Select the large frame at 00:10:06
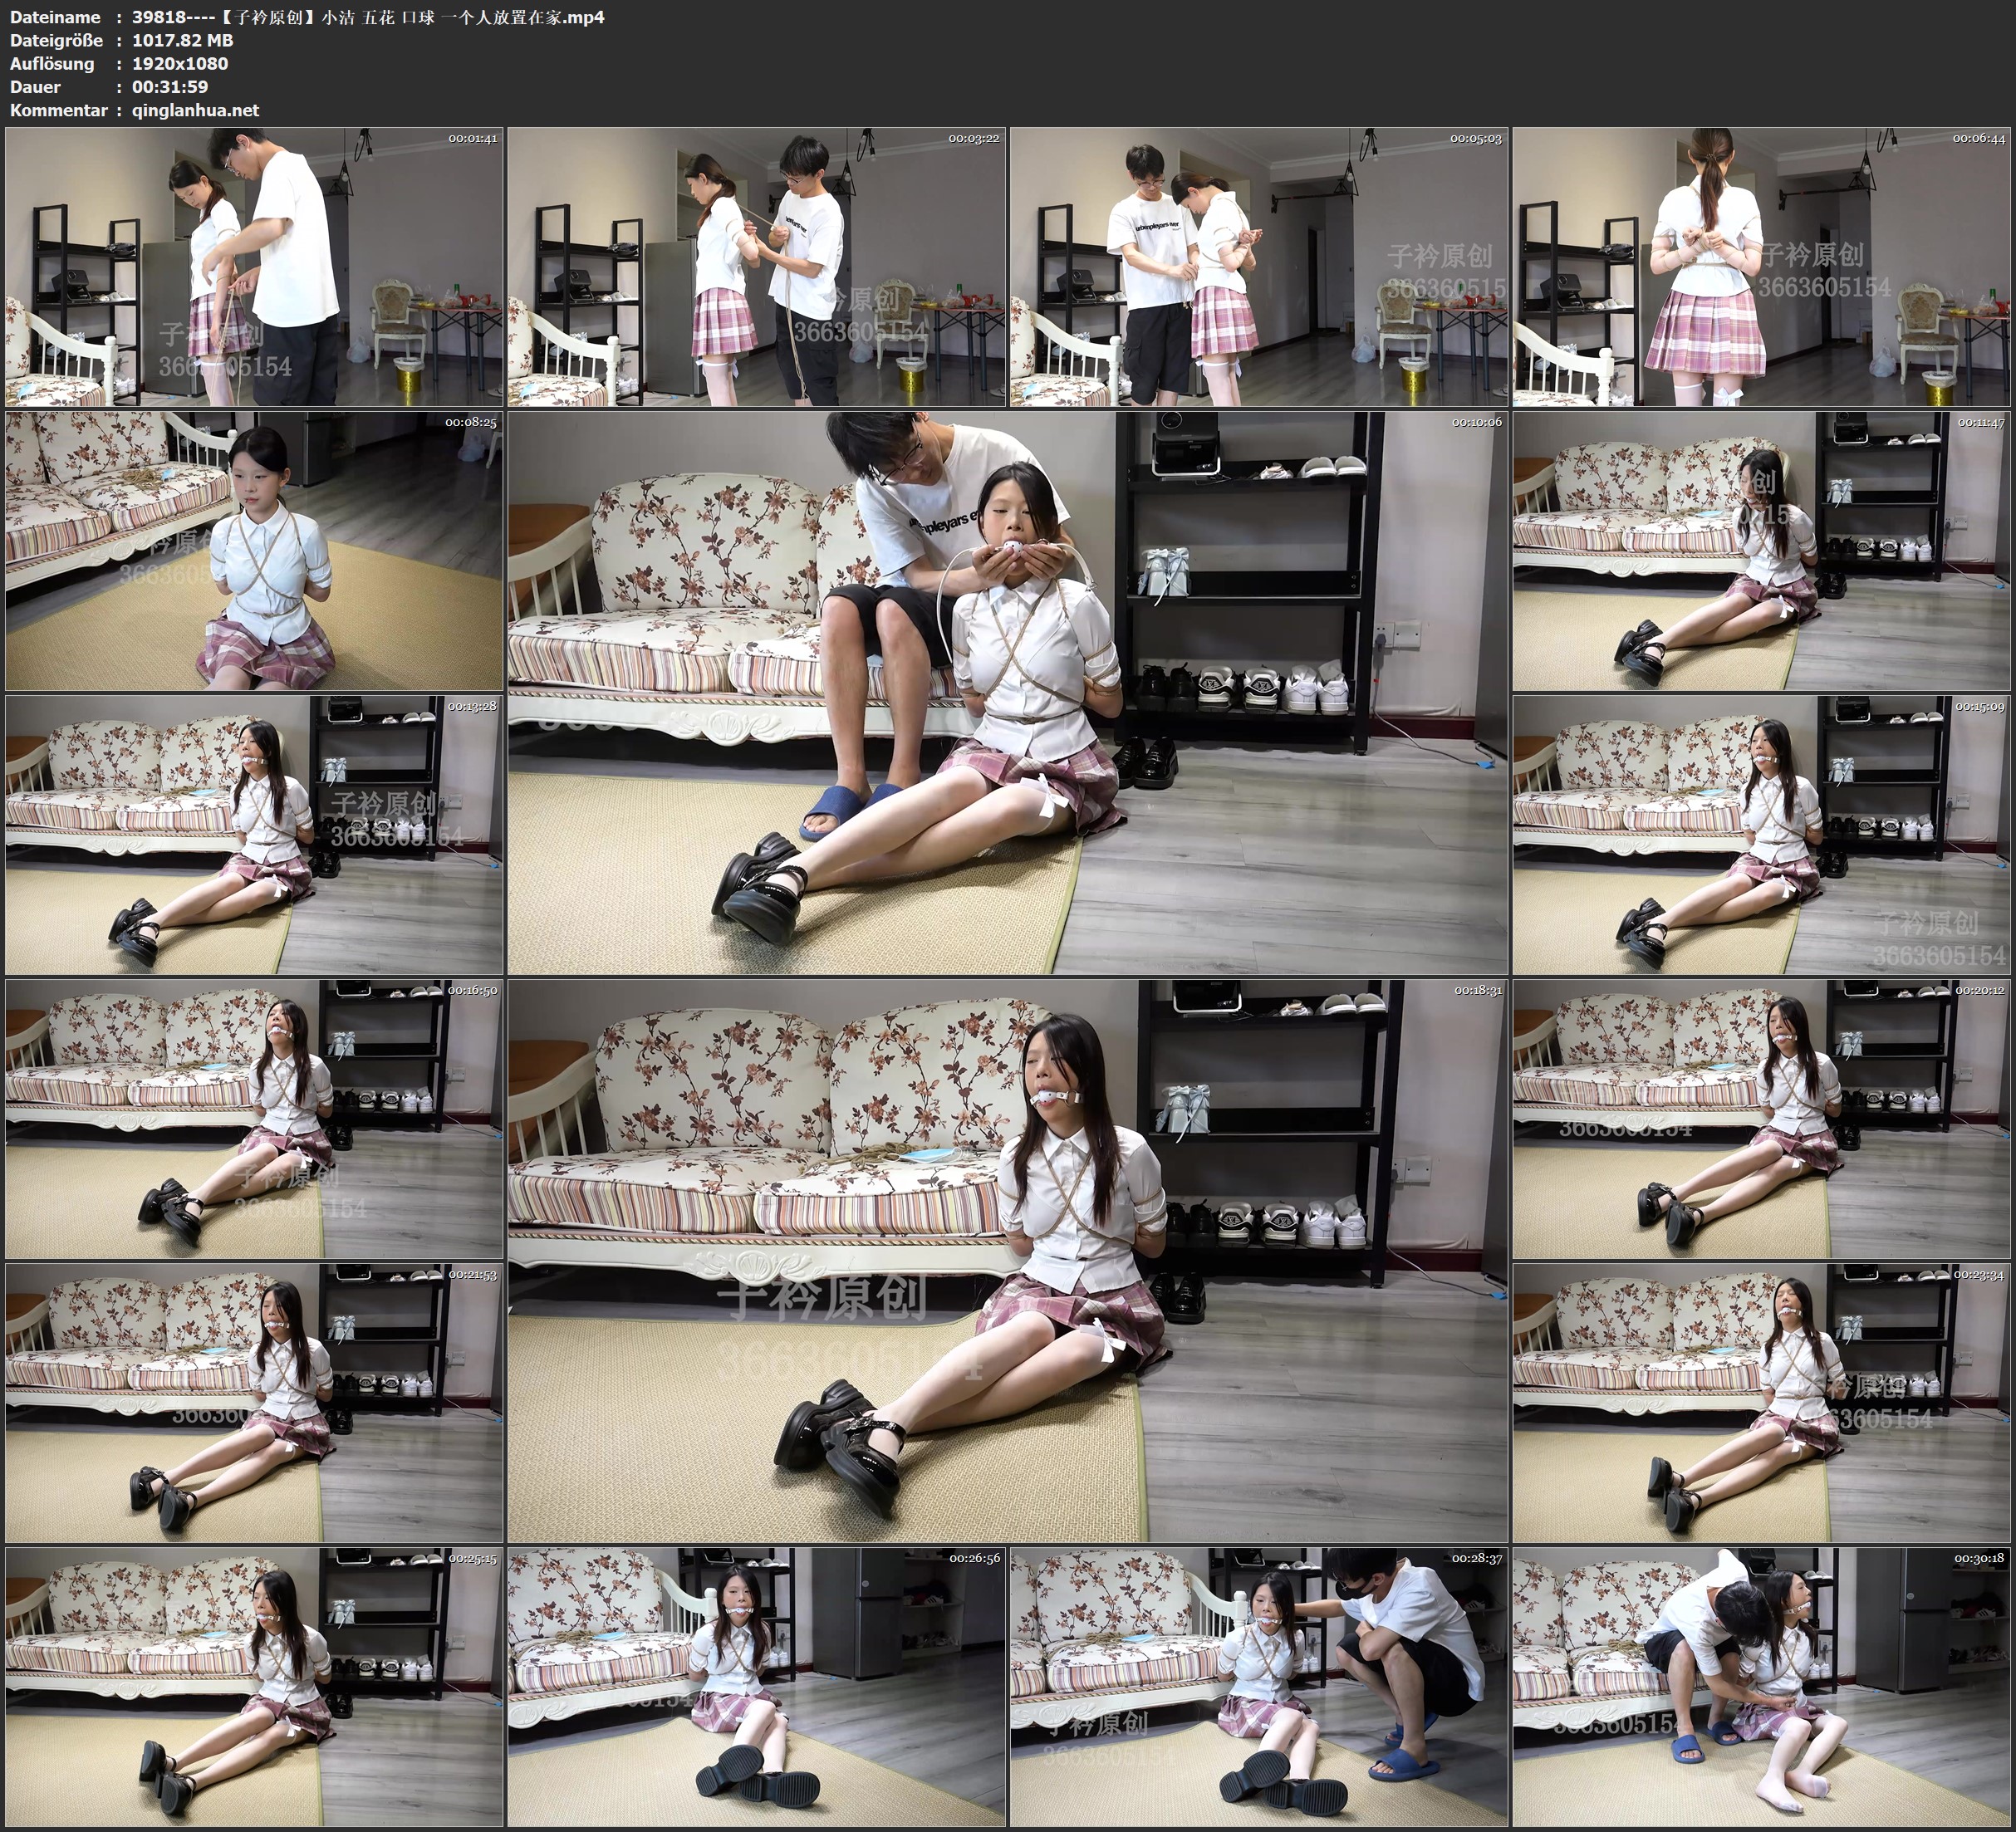 [x=1007, y=692]
